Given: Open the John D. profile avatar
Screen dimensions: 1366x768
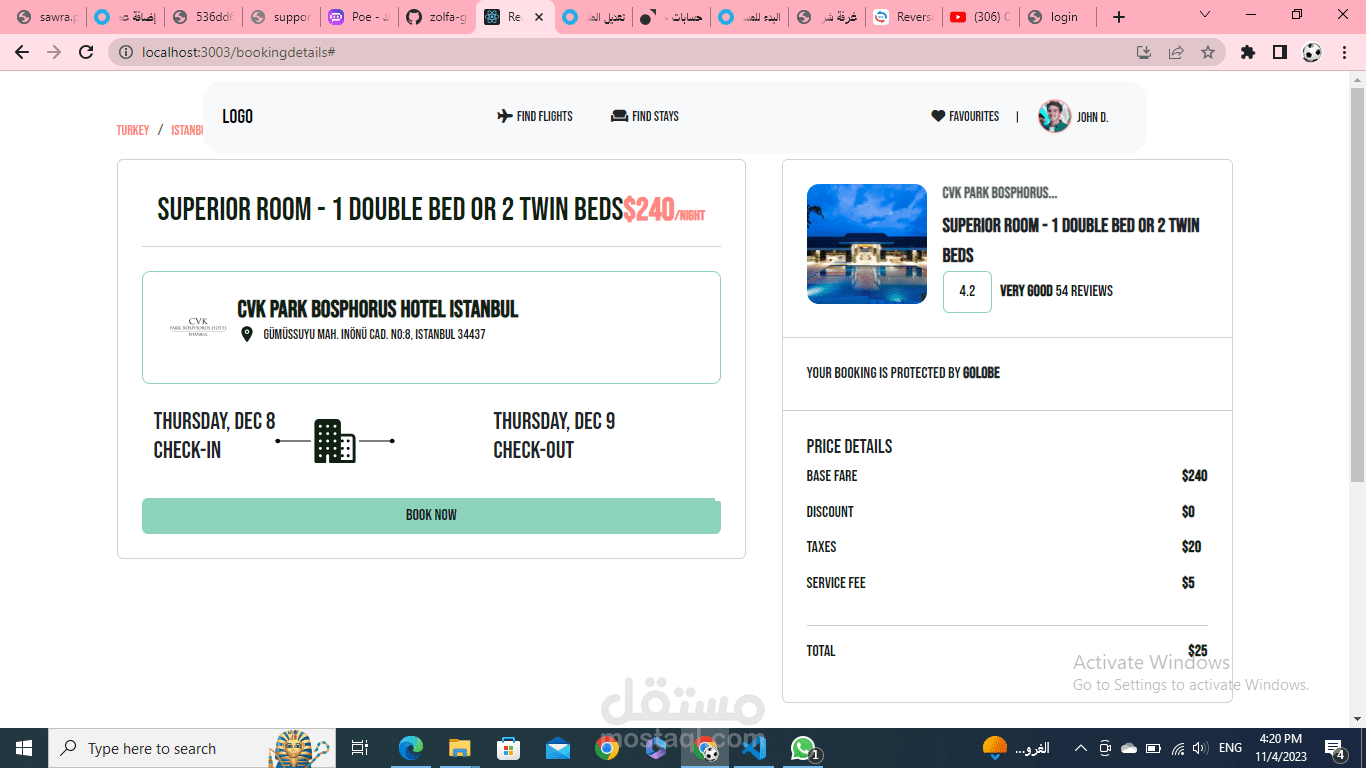Looking at the screenshot, I should pos(1054,116).
